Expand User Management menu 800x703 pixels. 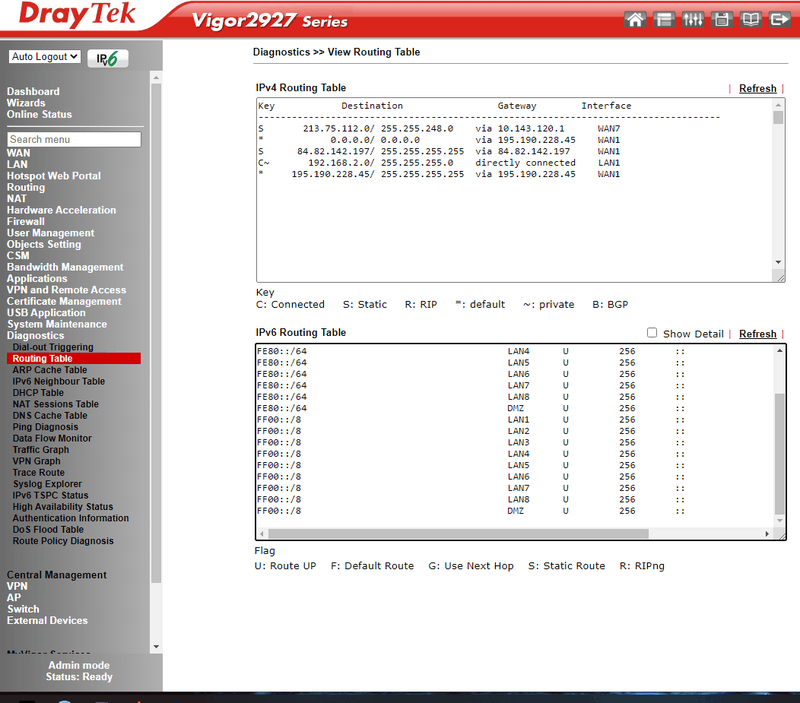(x=51, y=233)
